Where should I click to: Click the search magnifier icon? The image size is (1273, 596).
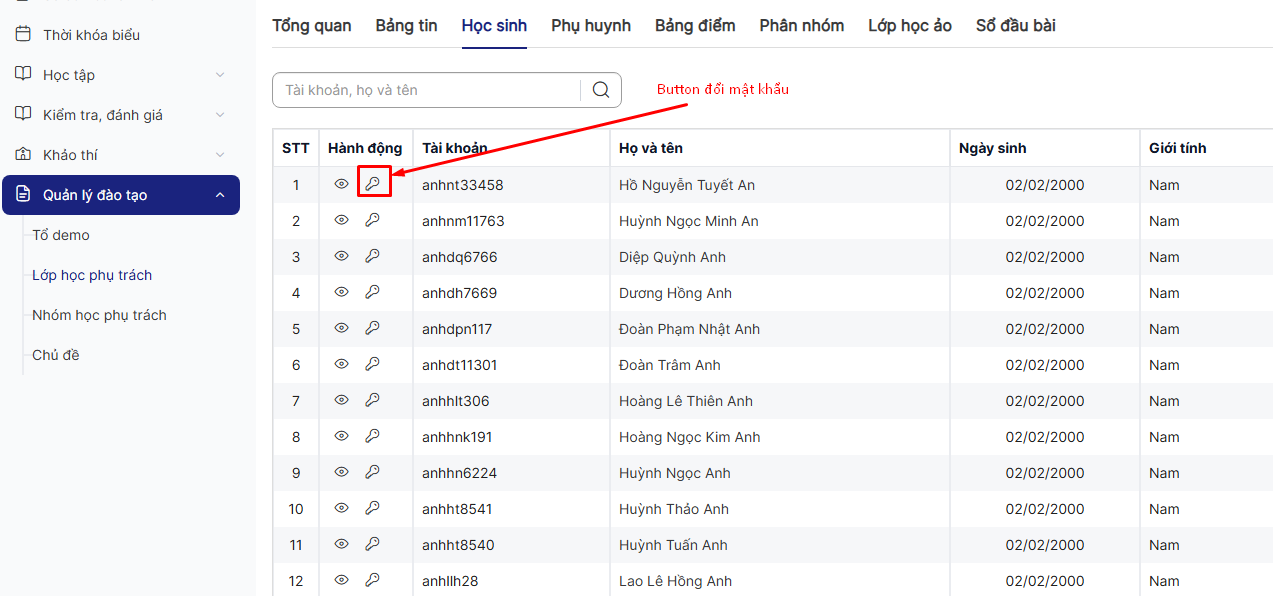(x=601, y=90)
